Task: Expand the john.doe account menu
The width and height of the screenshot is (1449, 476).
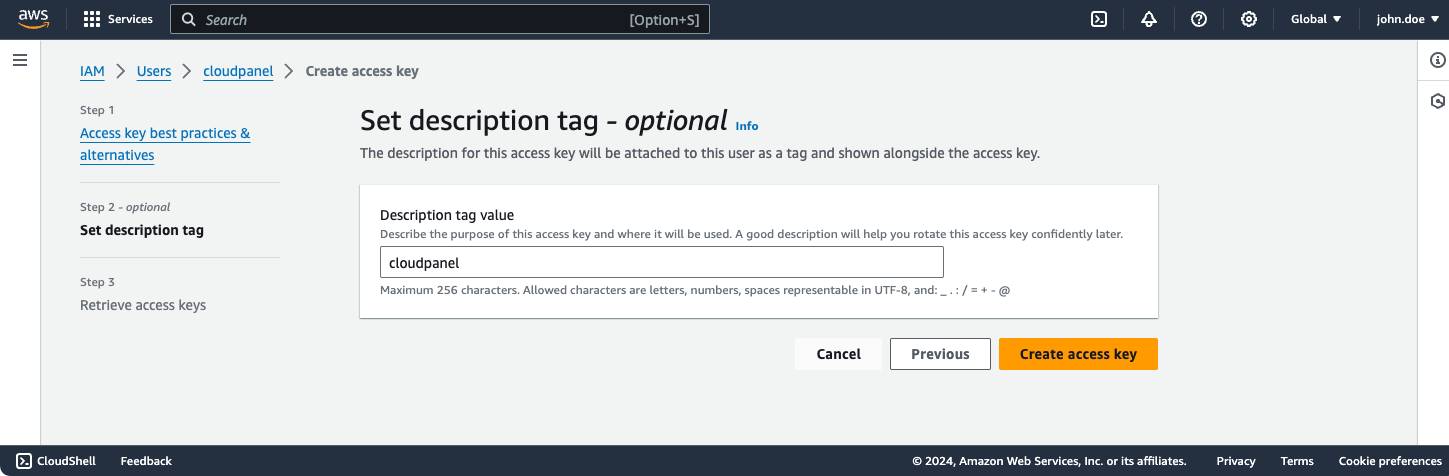Action: 1406,19
